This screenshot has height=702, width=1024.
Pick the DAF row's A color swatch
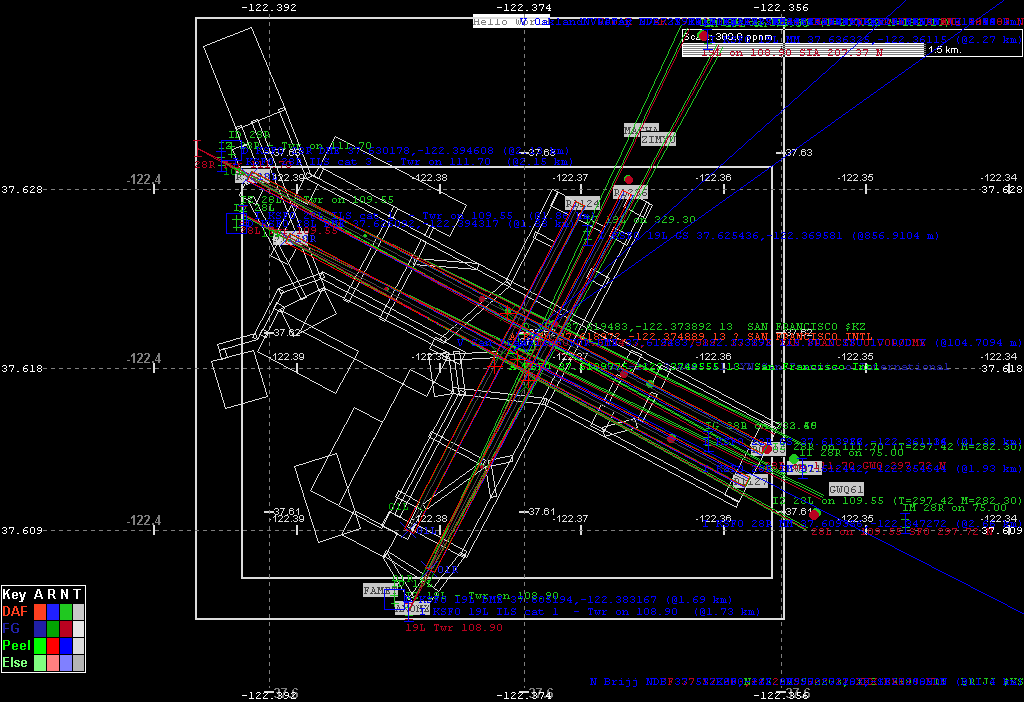40,611
